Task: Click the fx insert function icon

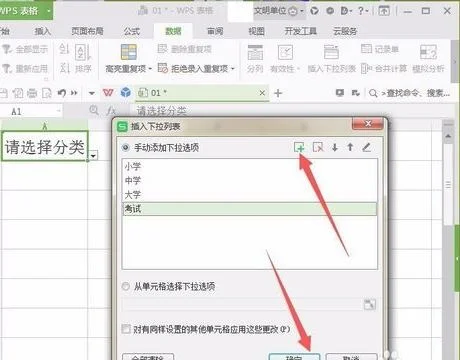Action: tap(111, 110)
